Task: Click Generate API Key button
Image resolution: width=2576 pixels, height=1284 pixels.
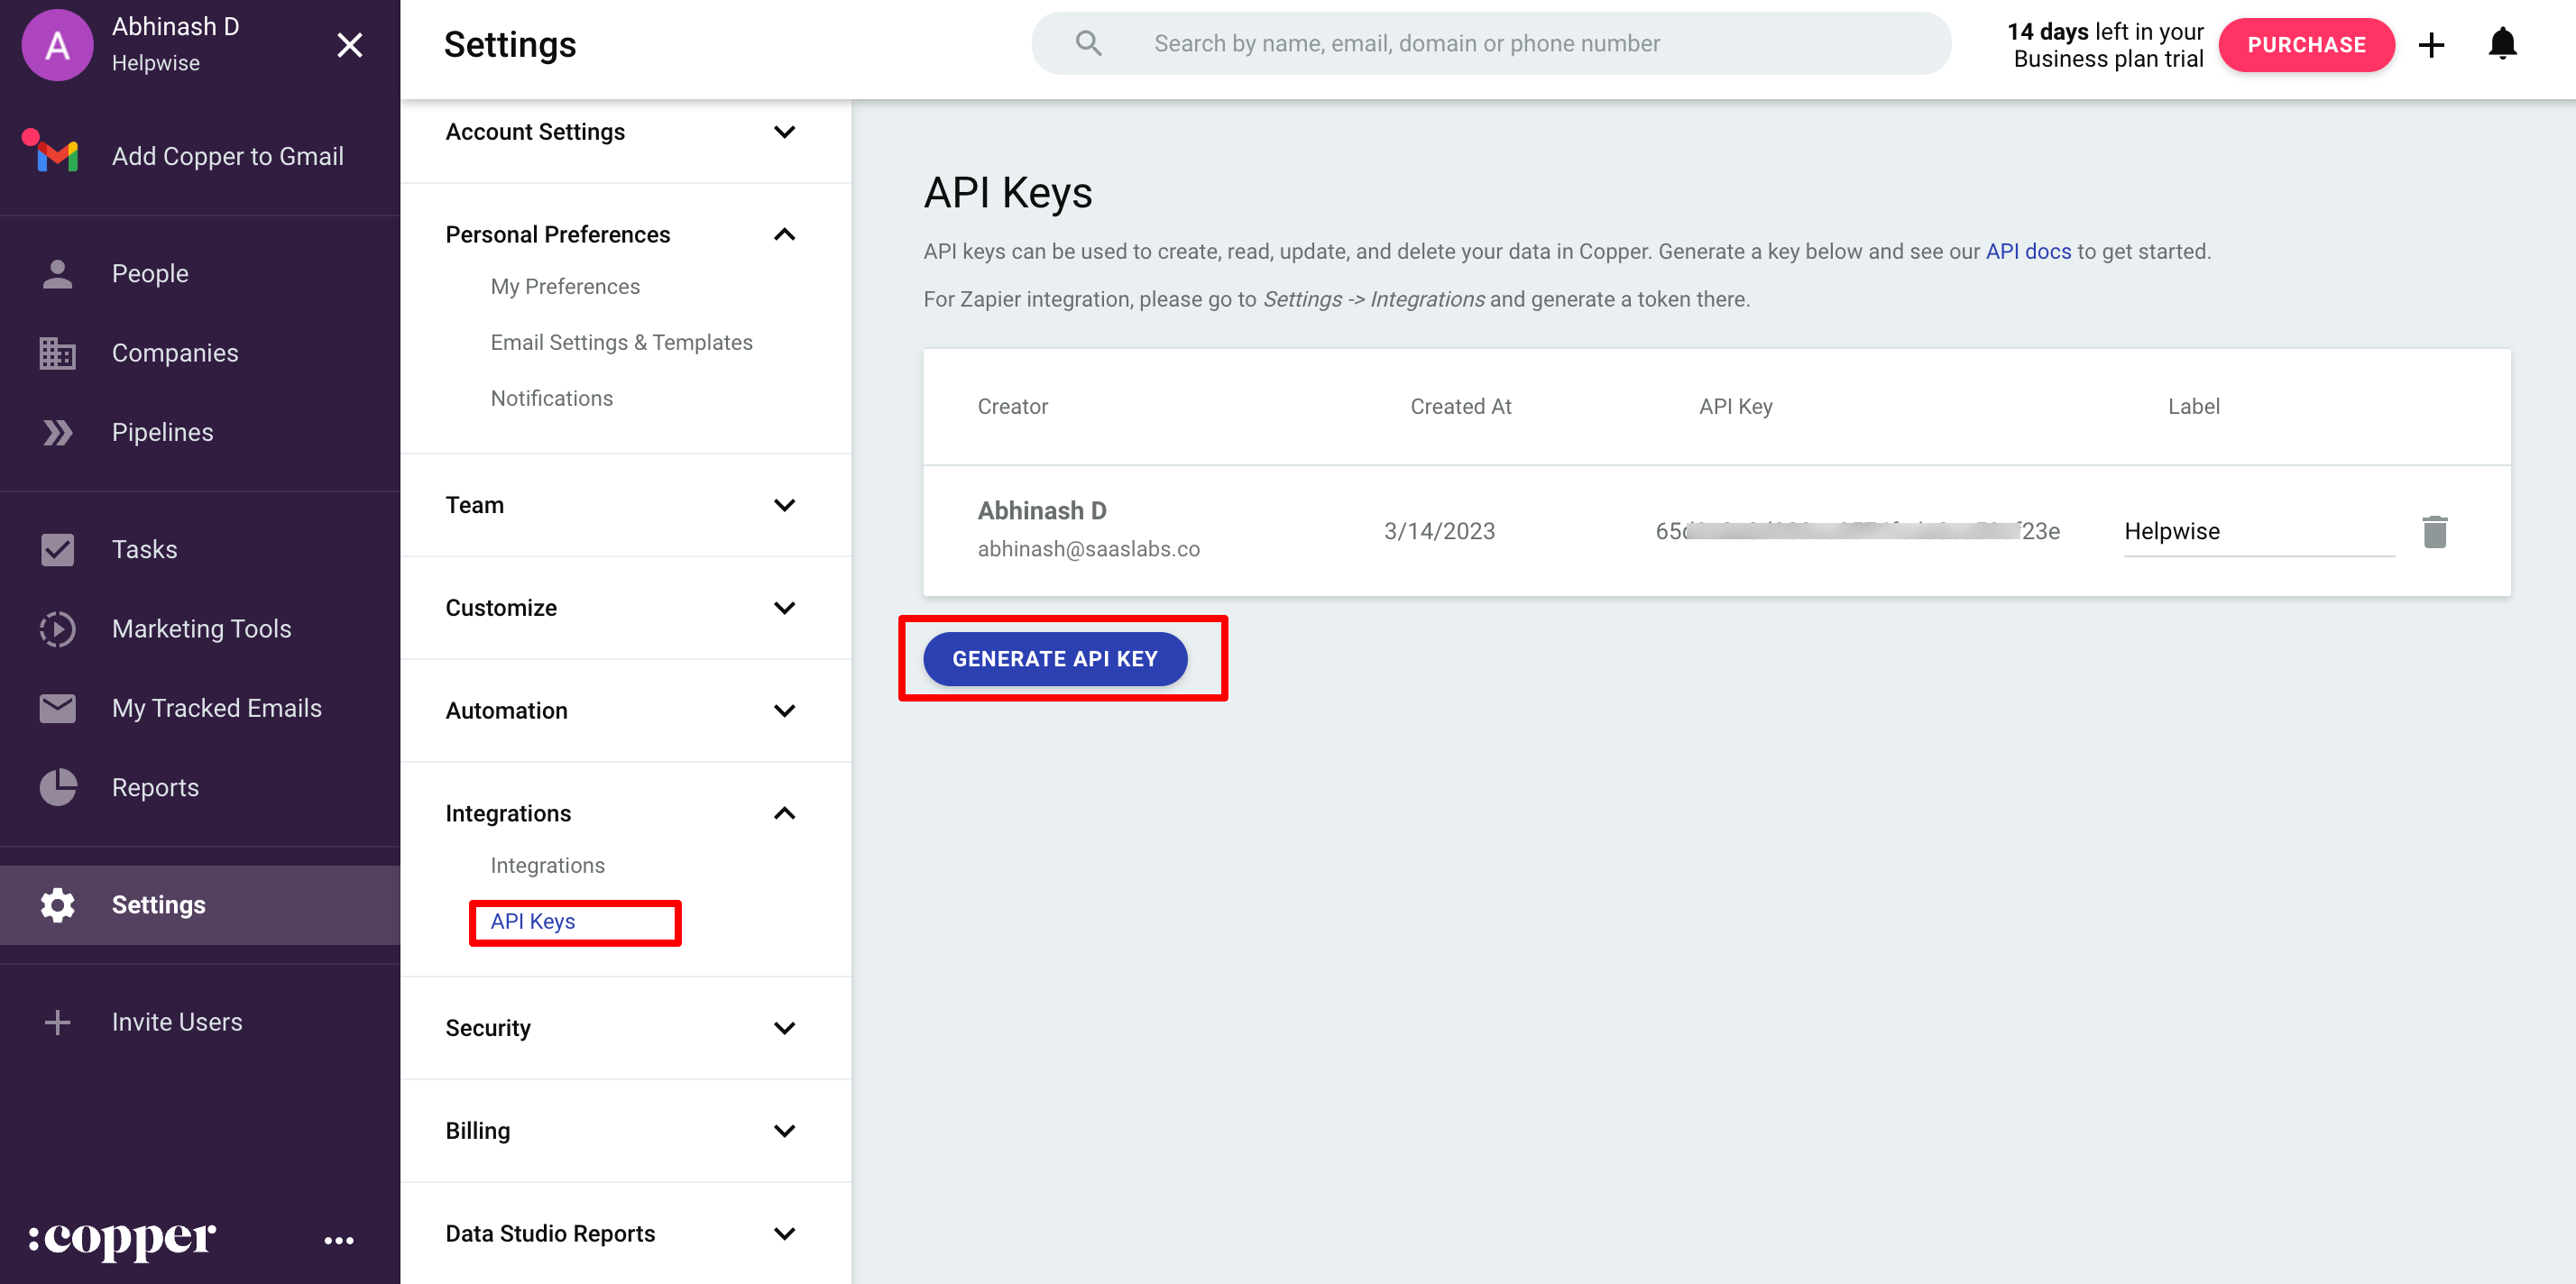Action: pyautogui.click(x=1054, y=659)
